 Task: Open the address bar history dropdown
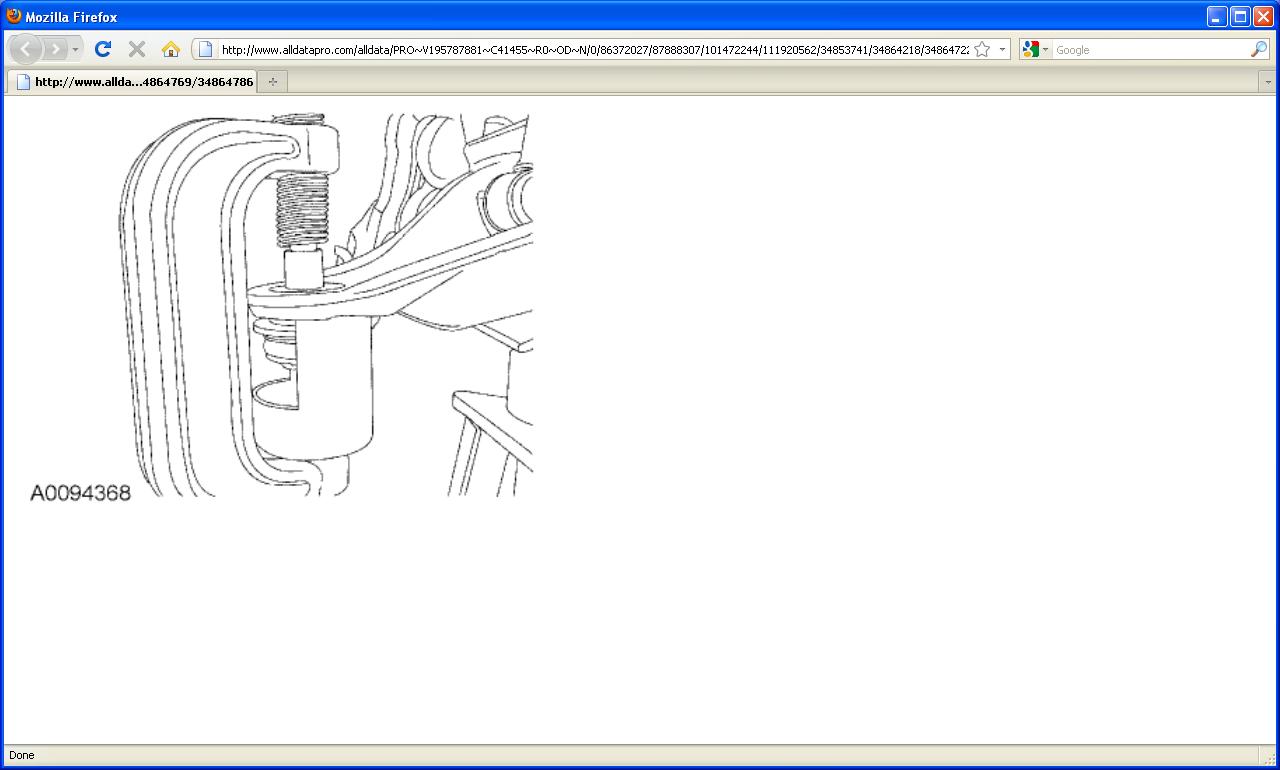tap(1002, 49)
